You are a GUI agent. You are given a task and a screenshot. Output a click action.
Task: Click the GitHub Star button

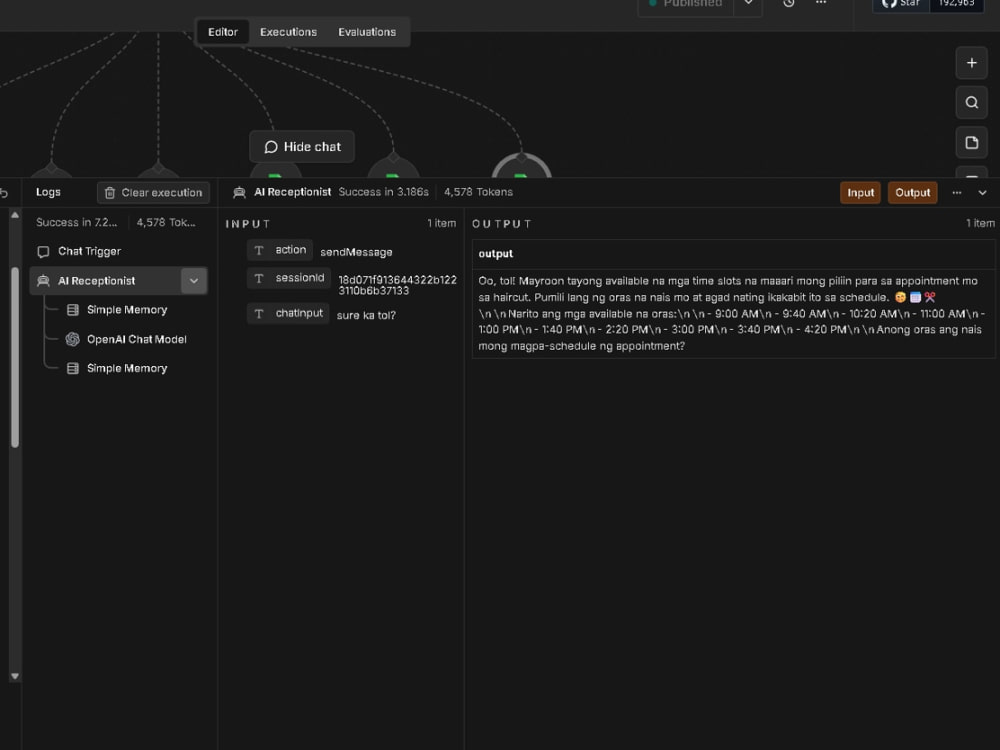click(901, 4)
